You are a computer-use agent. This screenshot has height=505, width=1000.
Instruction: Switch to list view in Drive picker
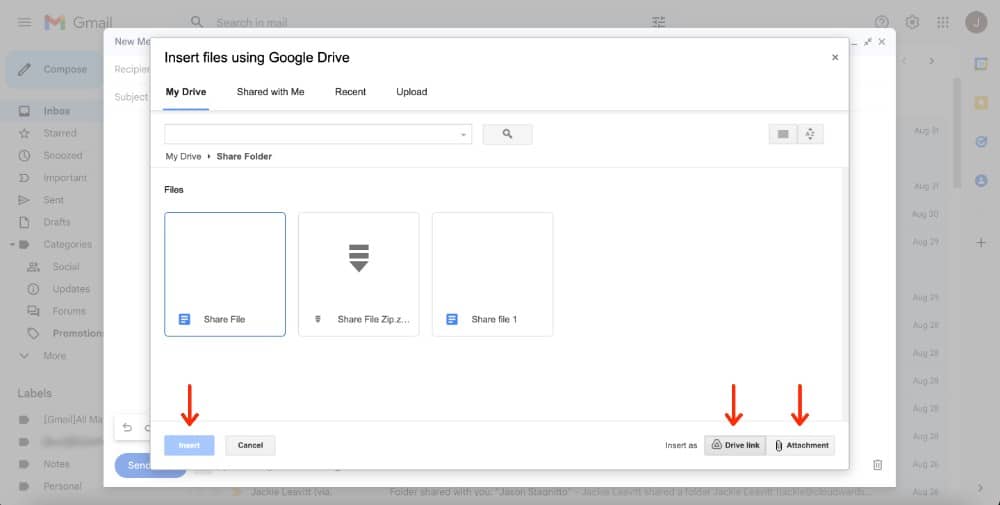point(783,134)
